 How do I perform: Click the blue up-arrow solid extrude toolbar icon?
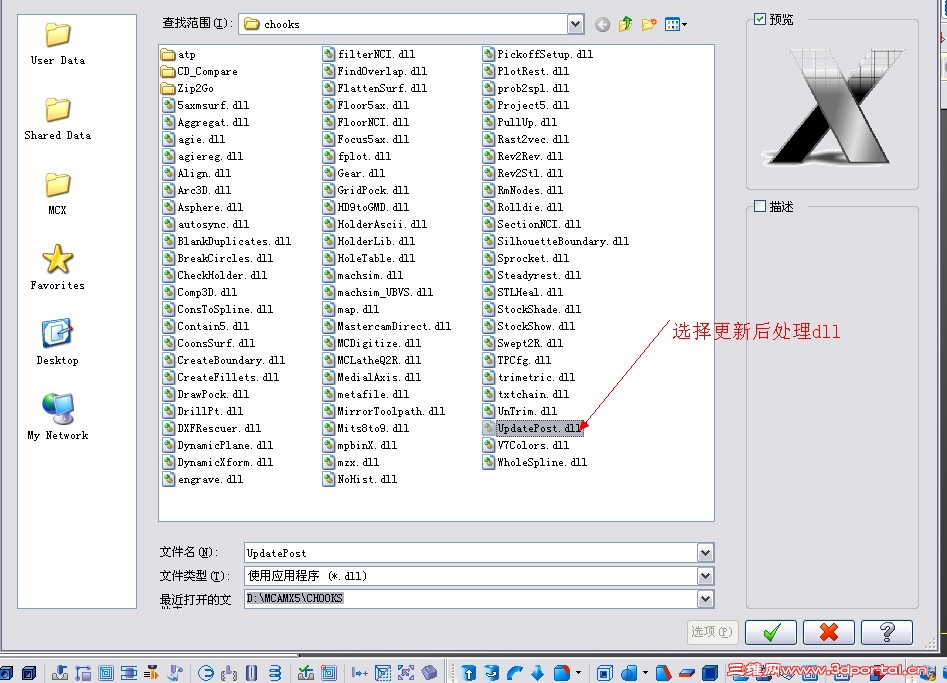point(469,673)
